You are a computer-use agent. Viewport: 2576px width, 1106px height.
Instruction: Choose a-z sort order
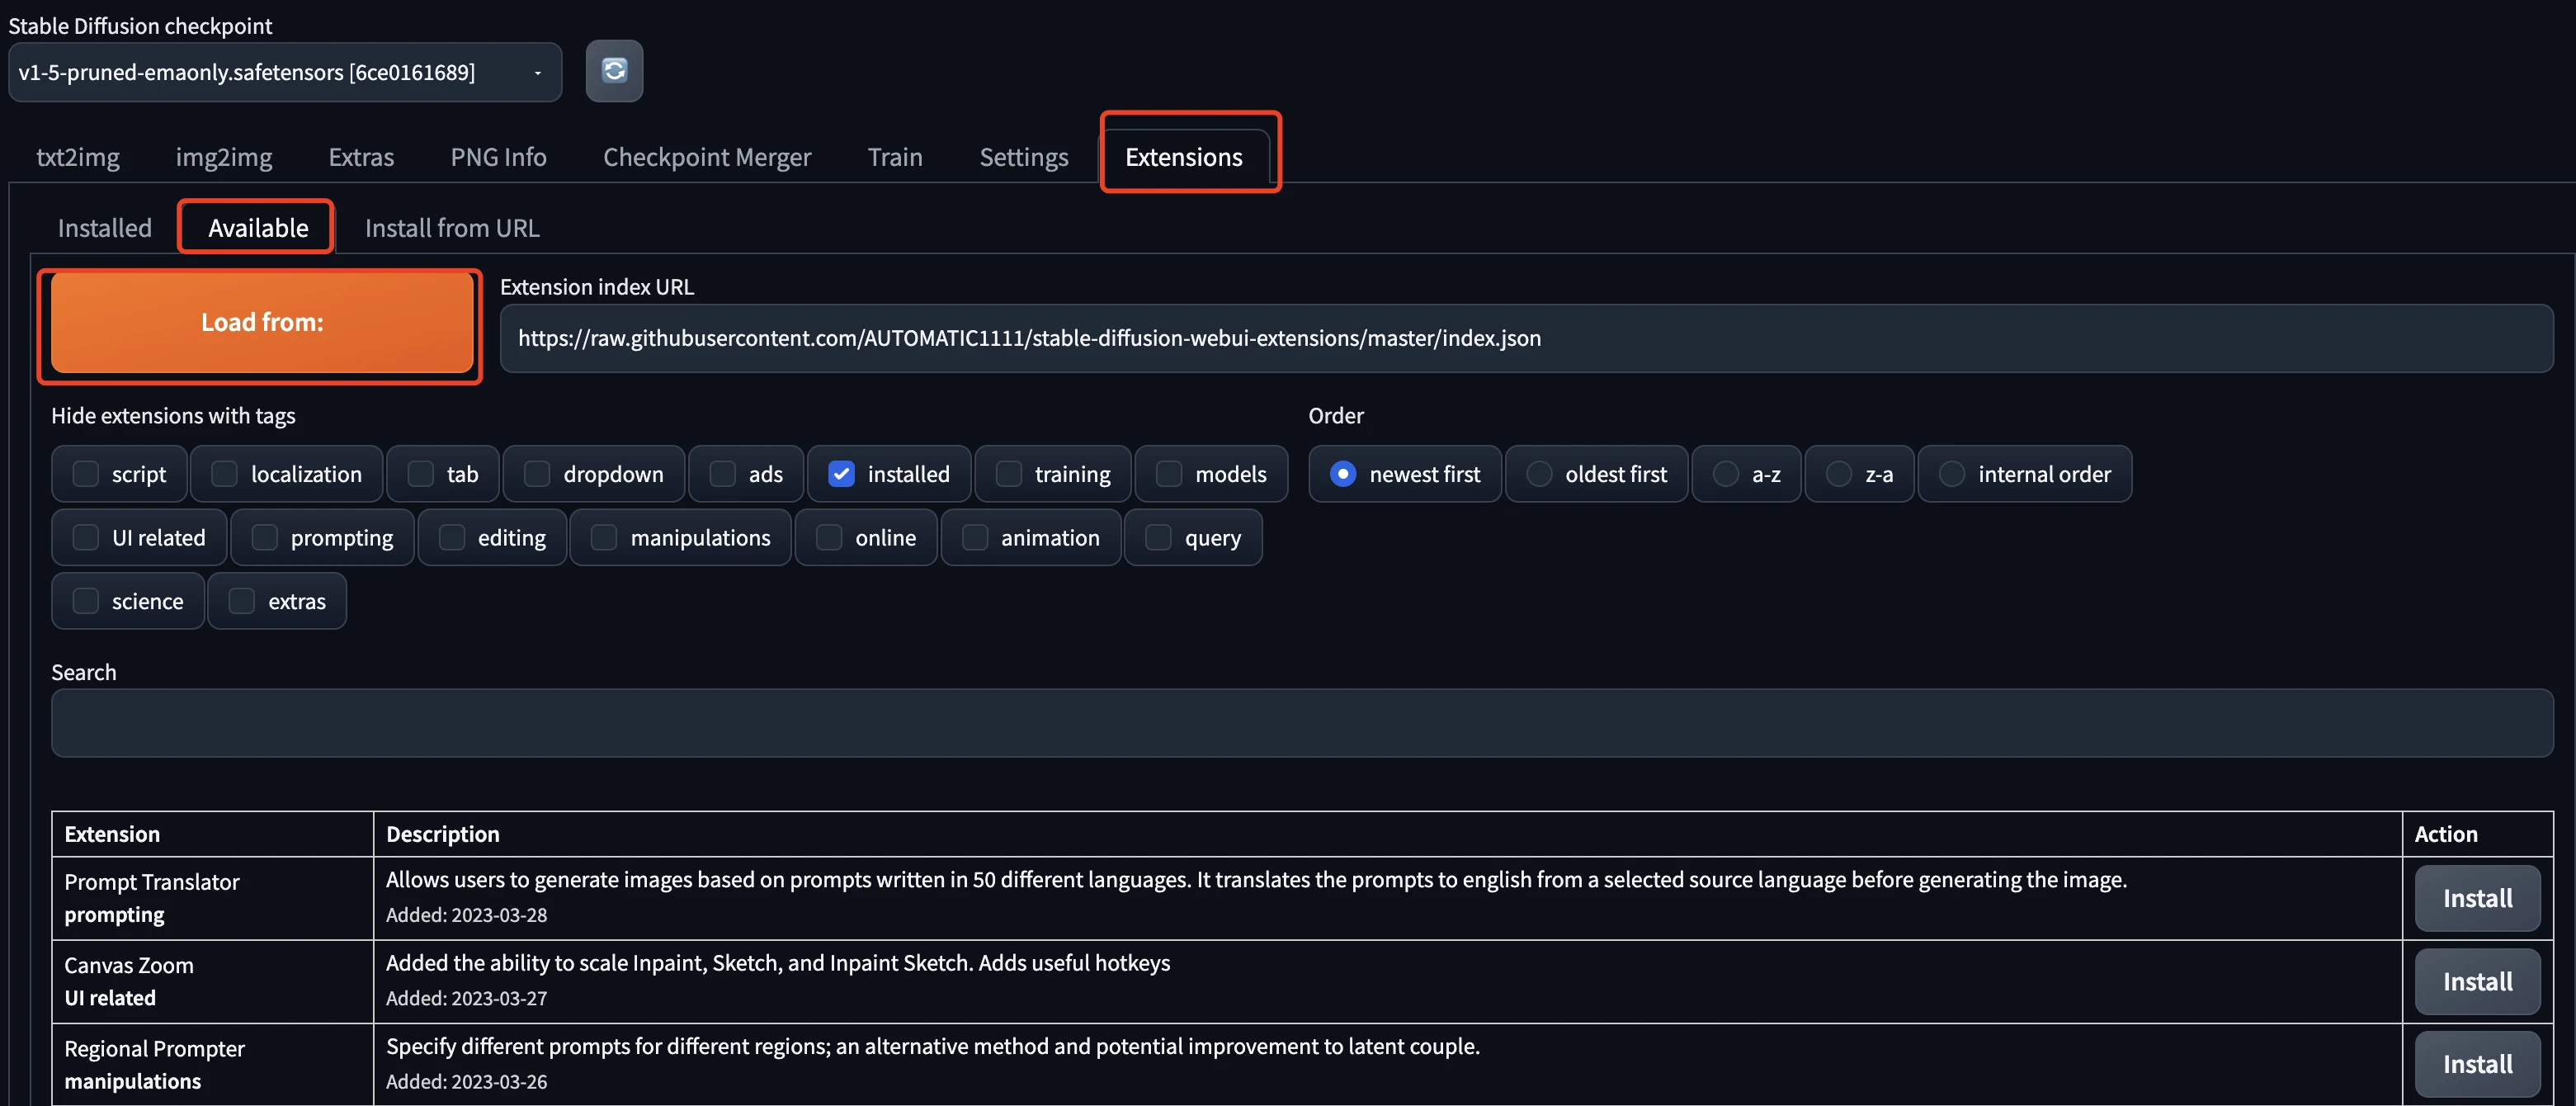coord(1726,474)
